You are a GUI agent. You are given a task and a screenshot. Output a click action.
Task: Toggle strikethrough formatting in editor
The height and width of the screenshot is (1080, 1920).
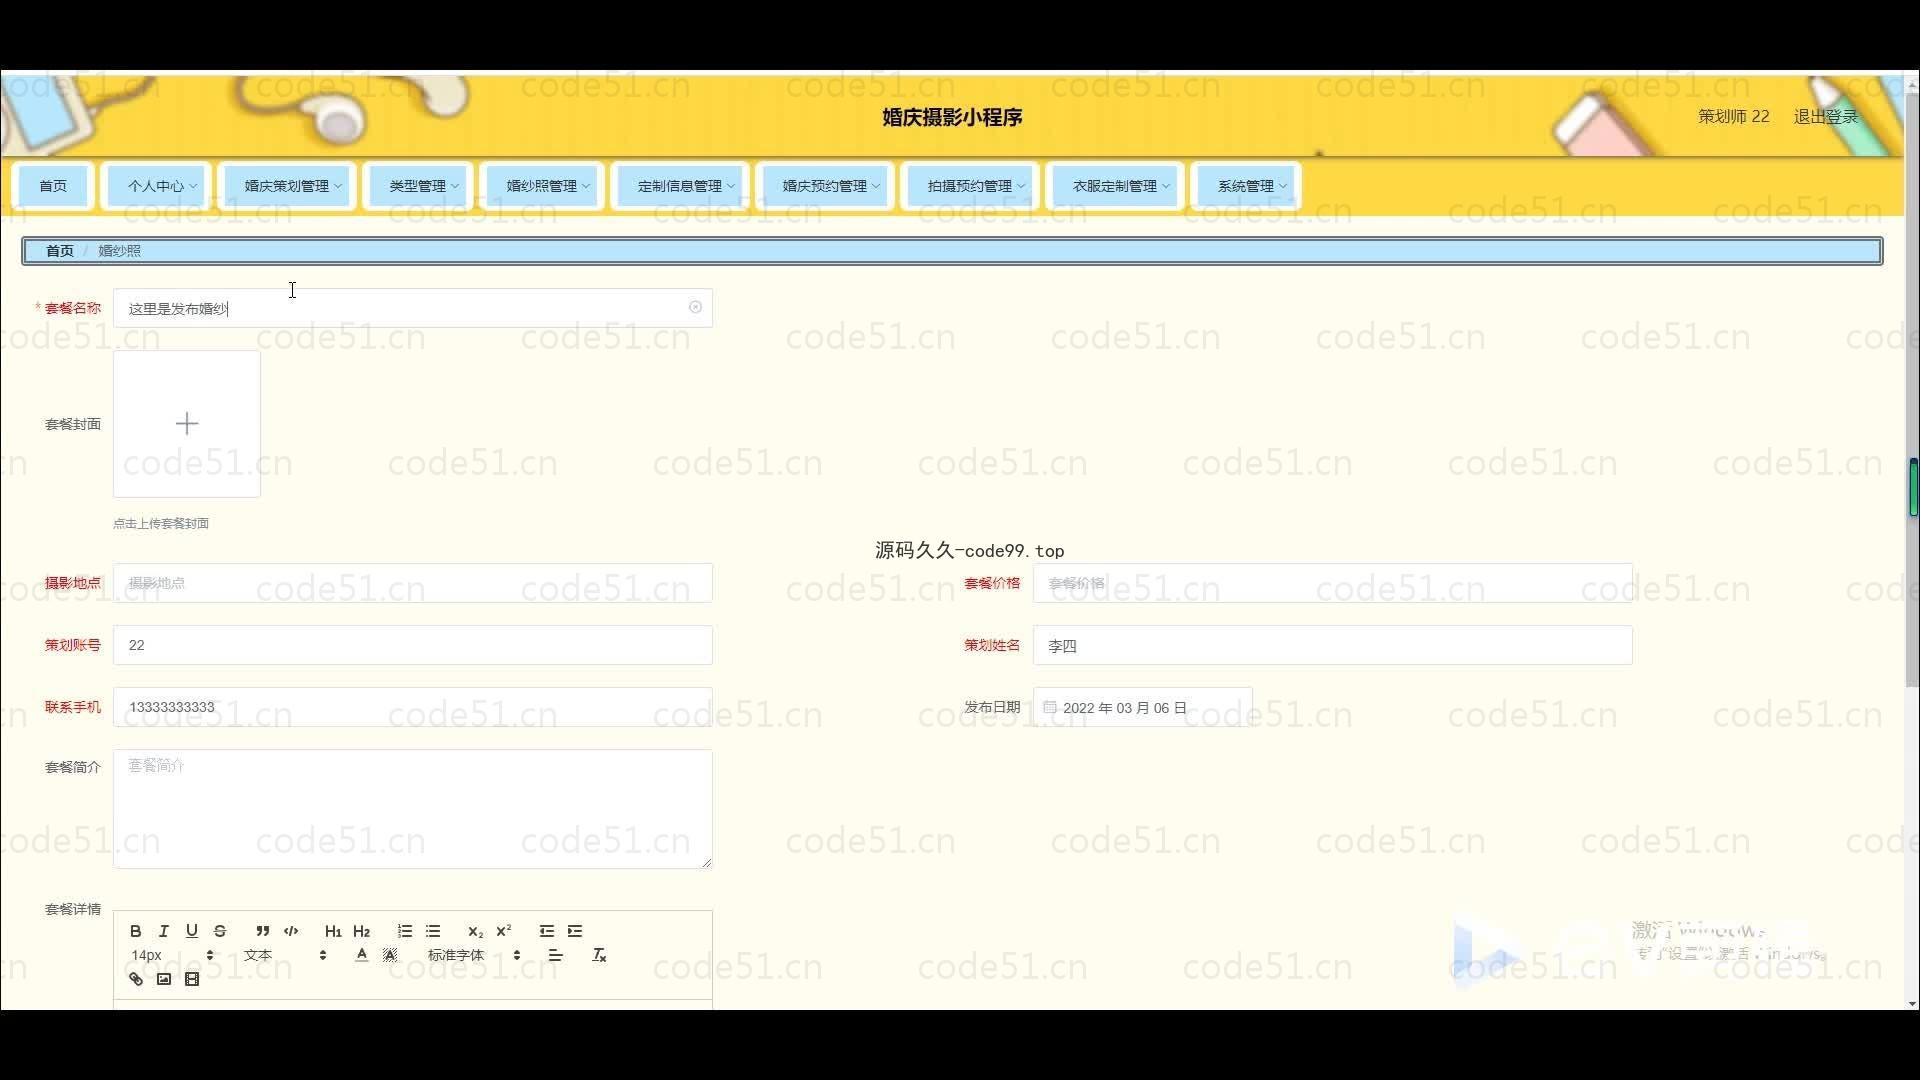(x=220, y=931)
